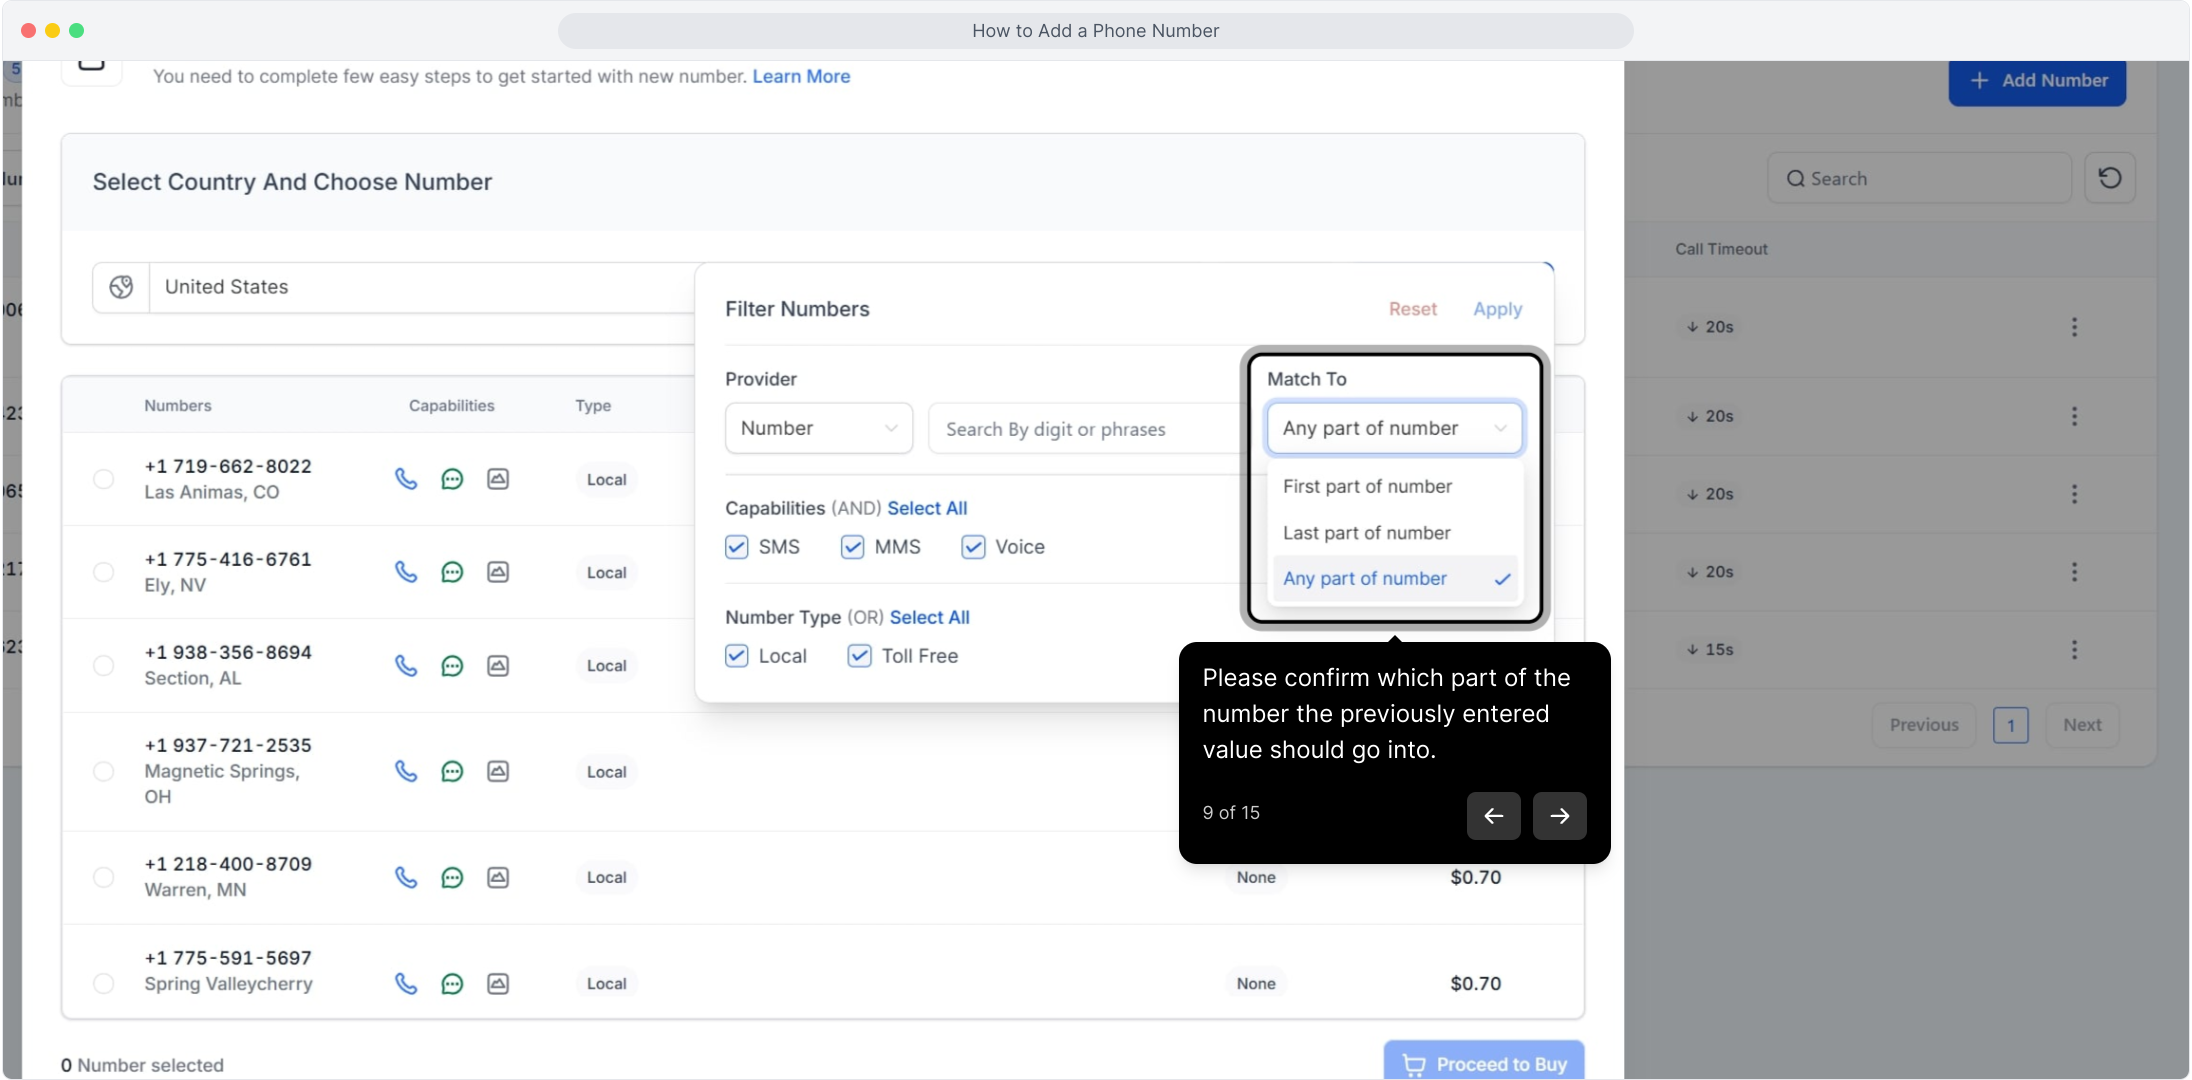This screenshot has height=1080, width=2192.
Task: Open three-dot menu for fourth 20s row
Action: (2074, 572)
